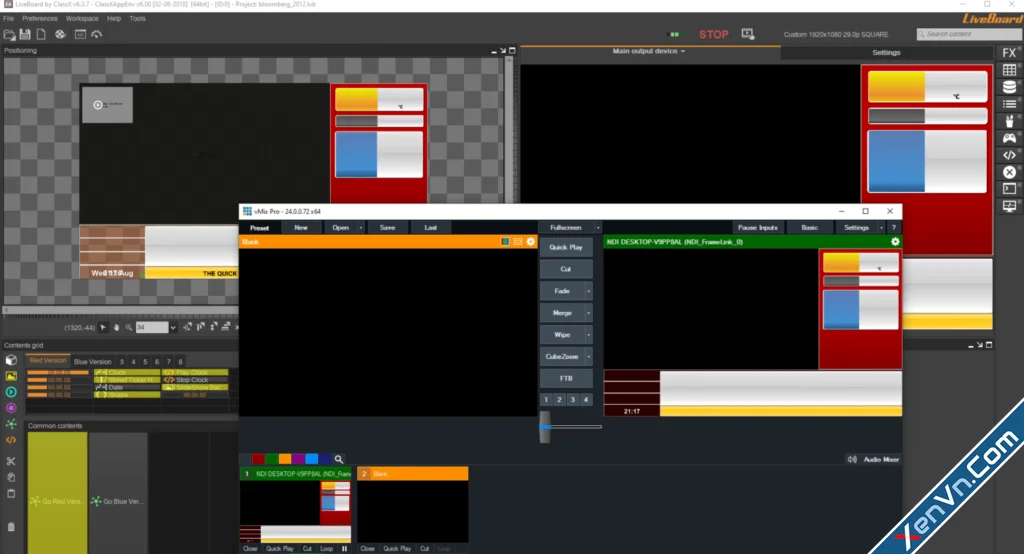This screenshot has width=1024, height=554.
Task: Select the Go Red Vers. common content tile
Action: [x=57, y=493]
